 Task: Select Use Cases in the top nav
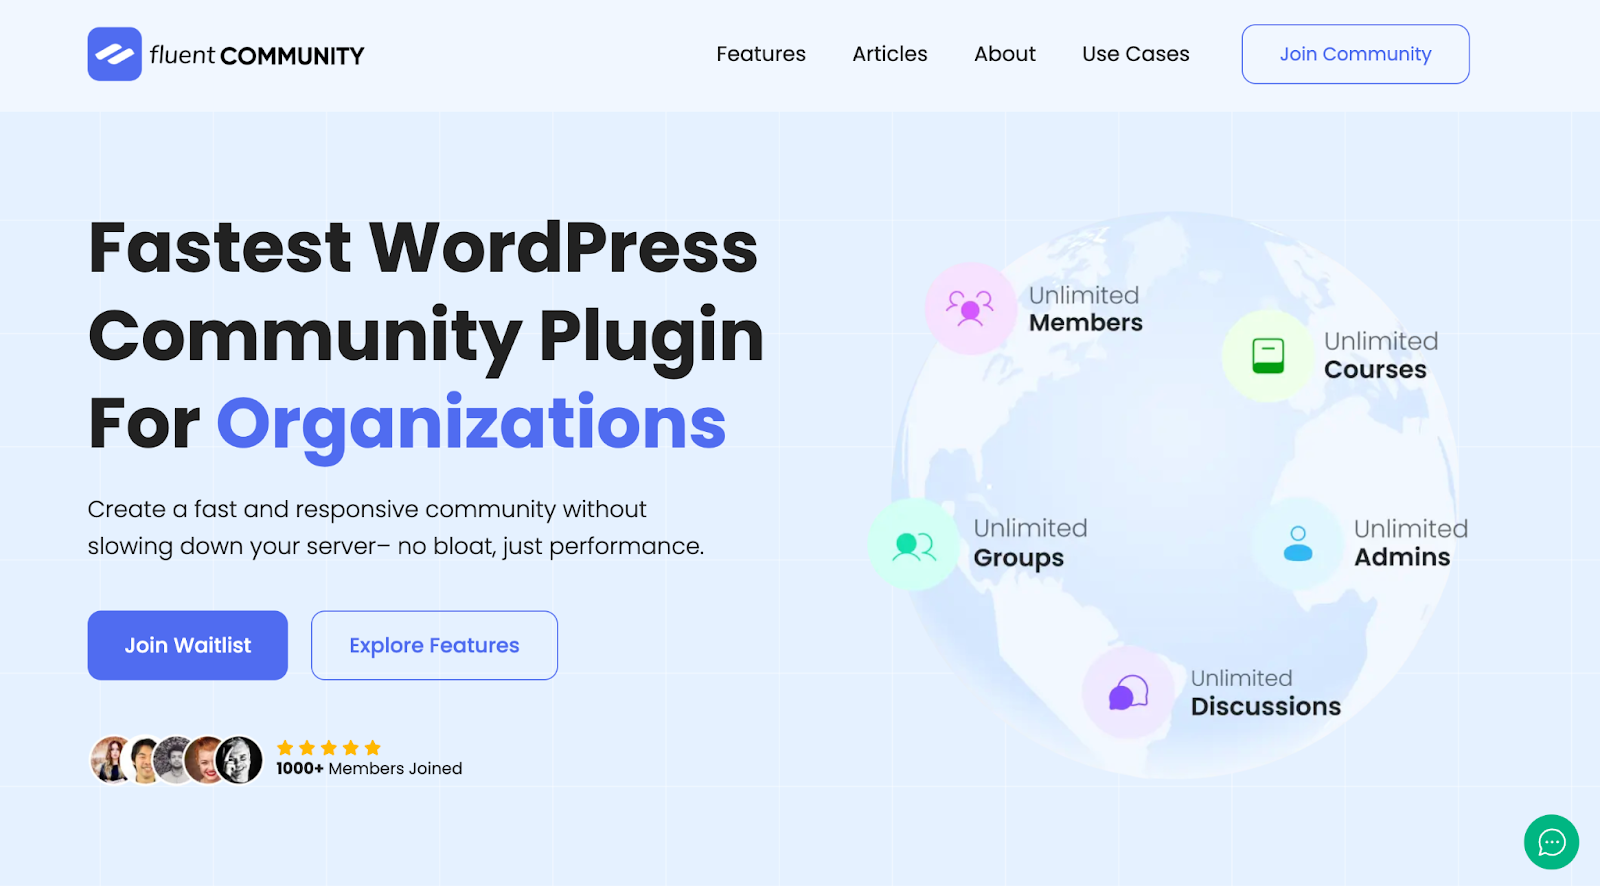[1136, 54]
